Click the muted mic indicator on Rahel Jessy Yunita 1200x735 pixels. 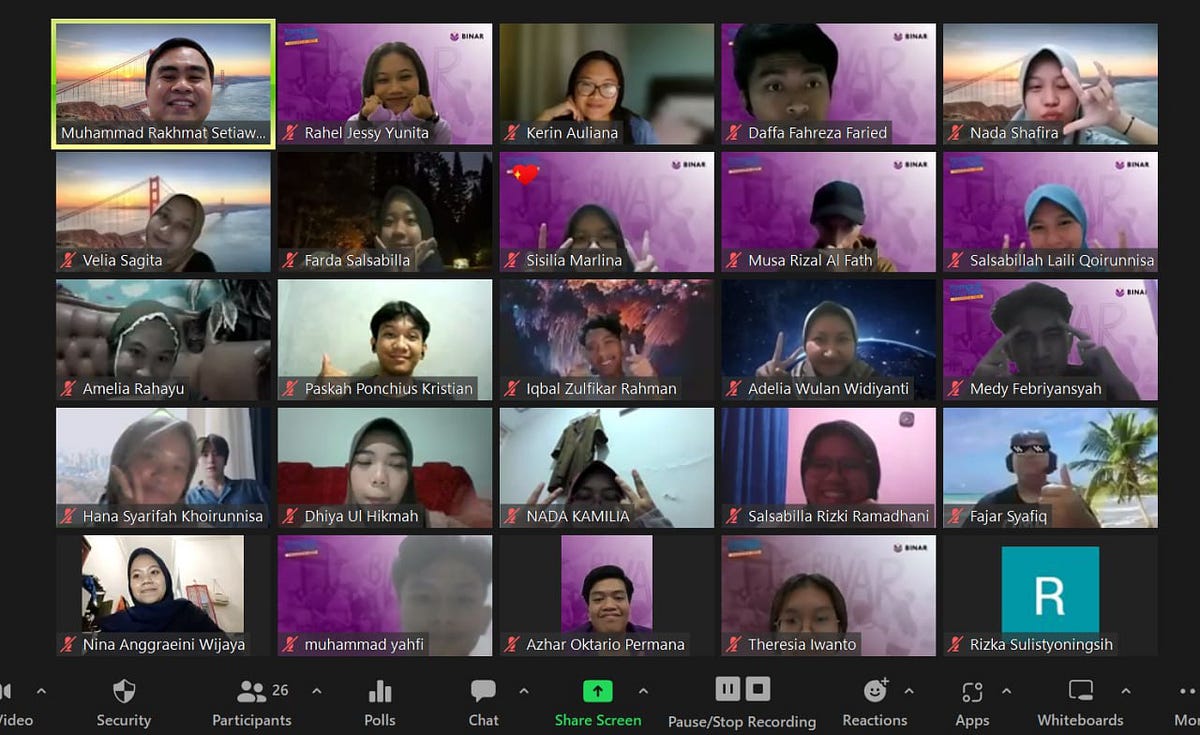pyautogui.click(x=290, y=132)
